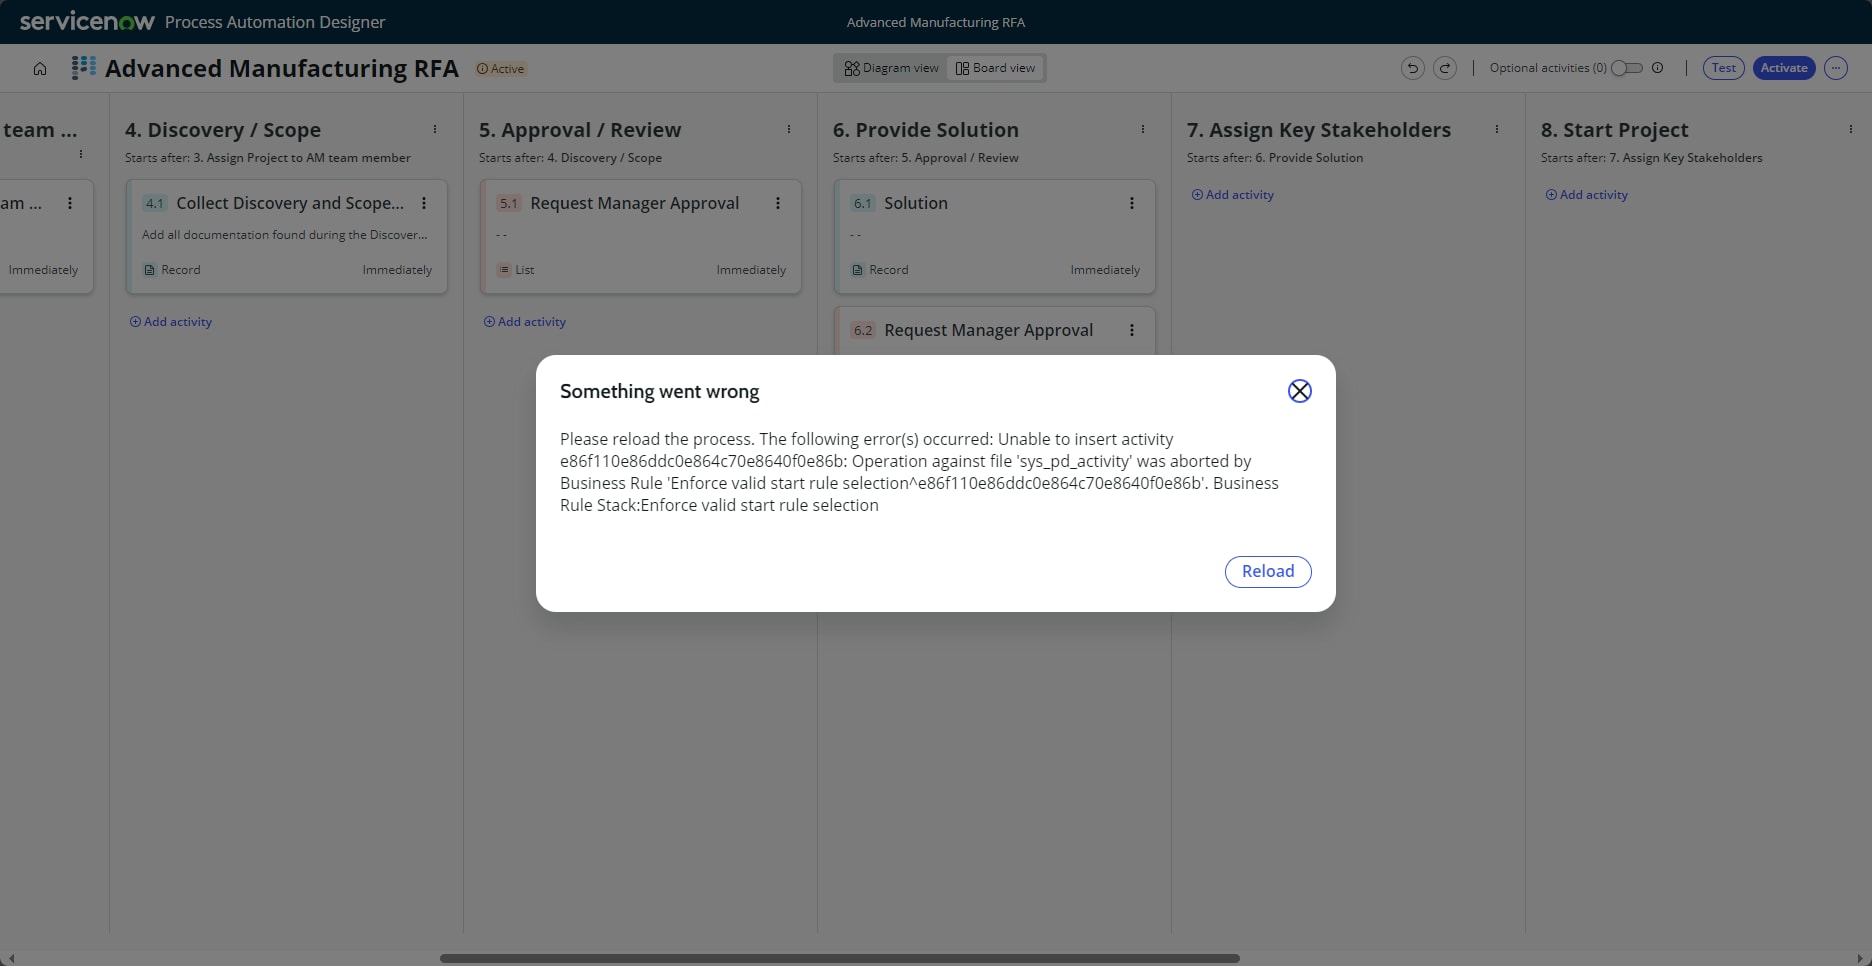The height and width of the screenshot is (966, 1872).
Task: Open the kebab menu on Collect Discovery and Scope card
Action: pos(424,203)
